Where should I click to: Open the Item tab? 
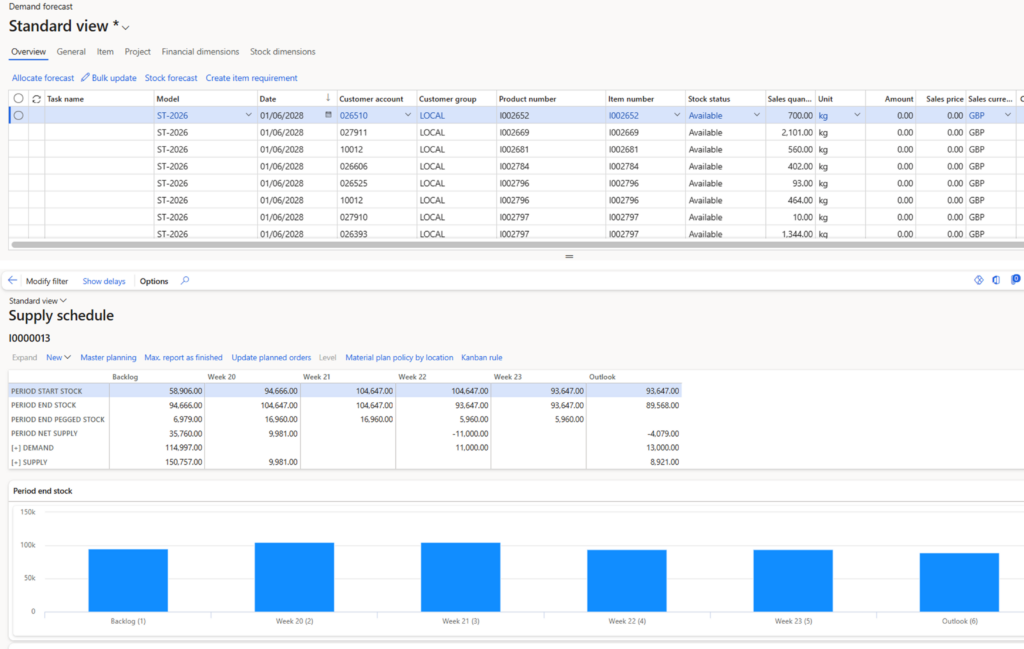(105, 52)
